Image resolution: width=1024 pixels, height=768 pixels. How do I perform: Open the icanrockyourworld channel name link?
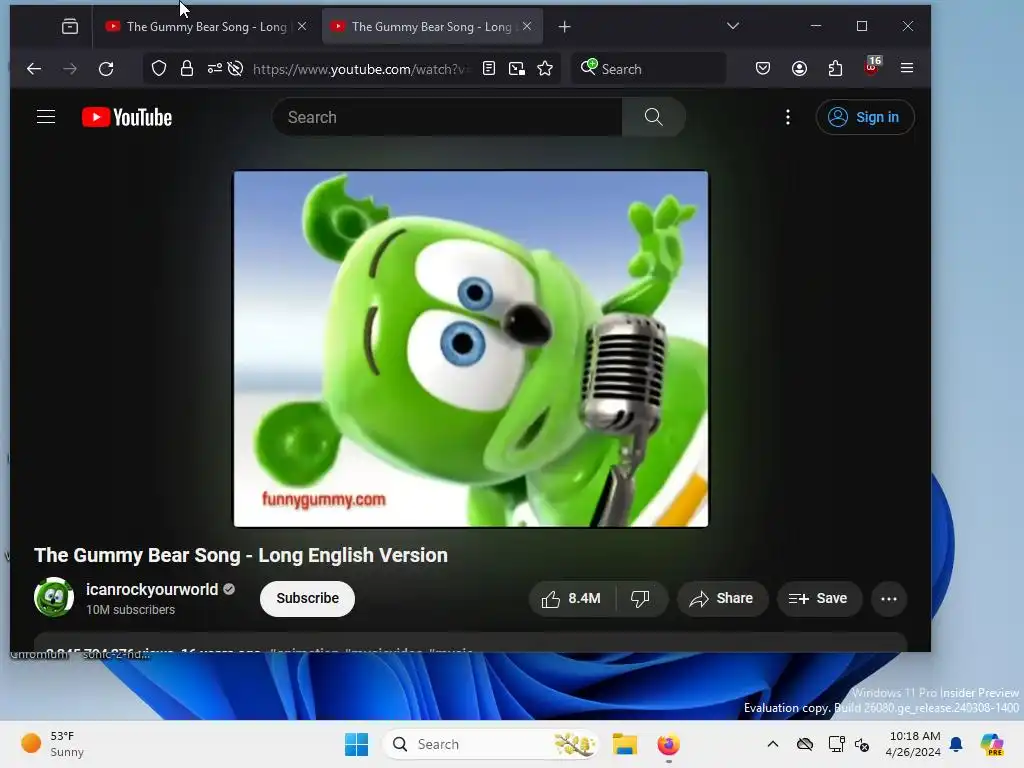152,589
